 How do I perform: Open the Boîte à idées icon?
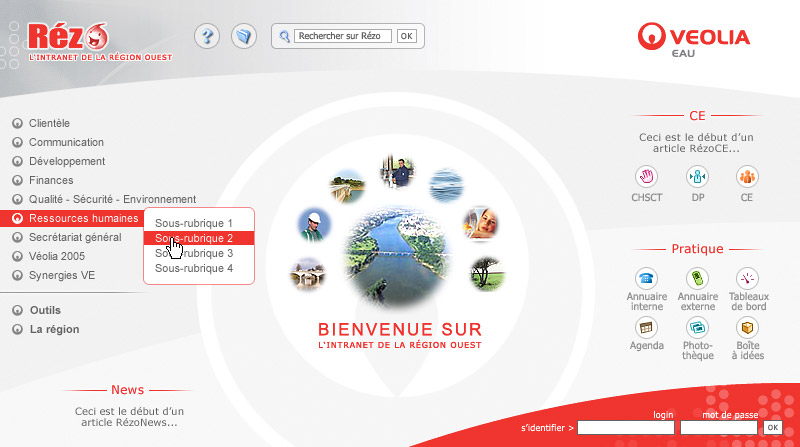[747, 328]
